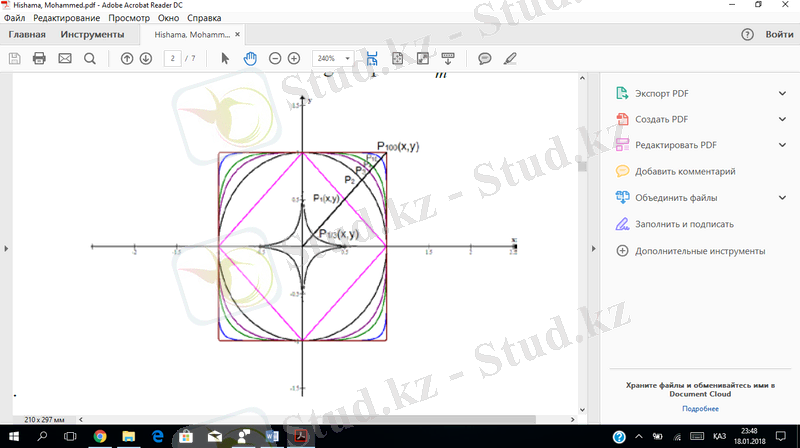Image resolution: width=800 pixels, height=448 pixels.
Task: Go to next page with down arrow
Action: point(146,58)
